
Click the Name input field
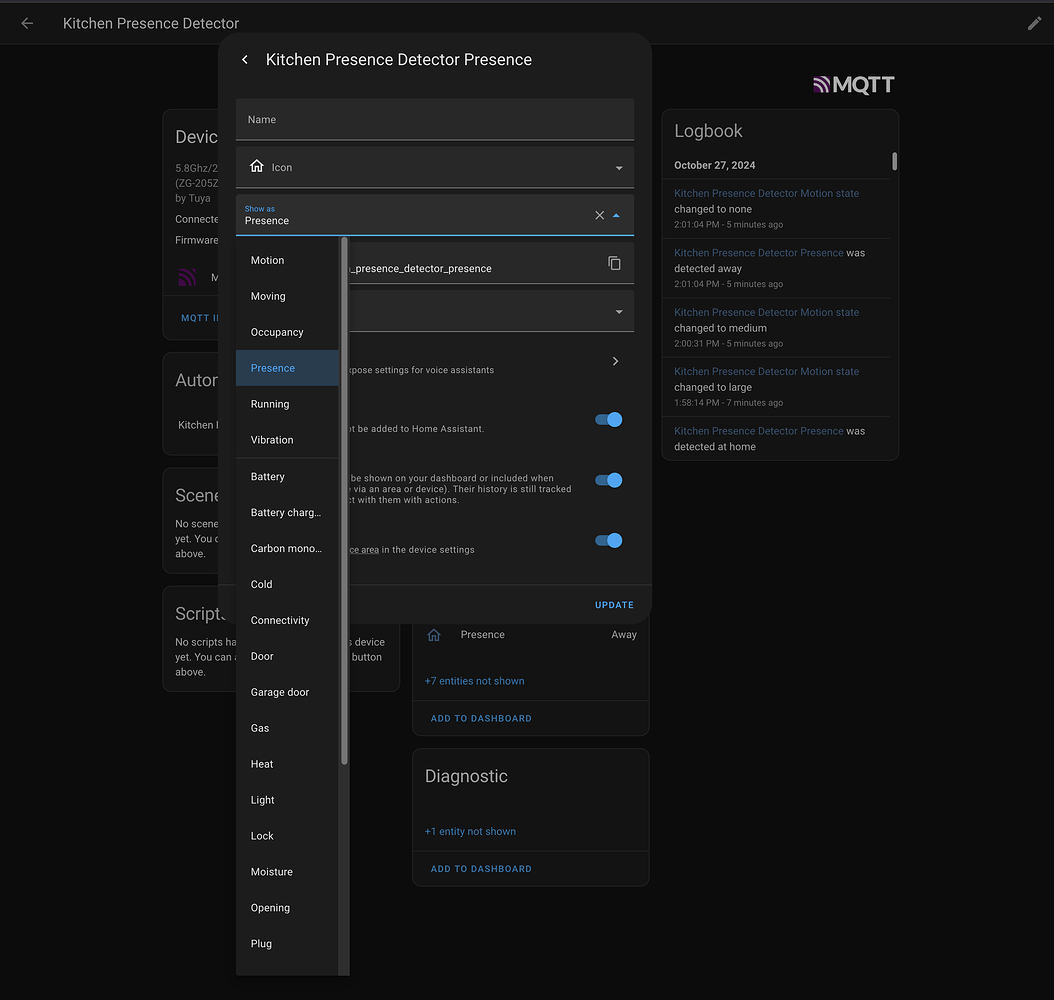click(x=434, y=119)
